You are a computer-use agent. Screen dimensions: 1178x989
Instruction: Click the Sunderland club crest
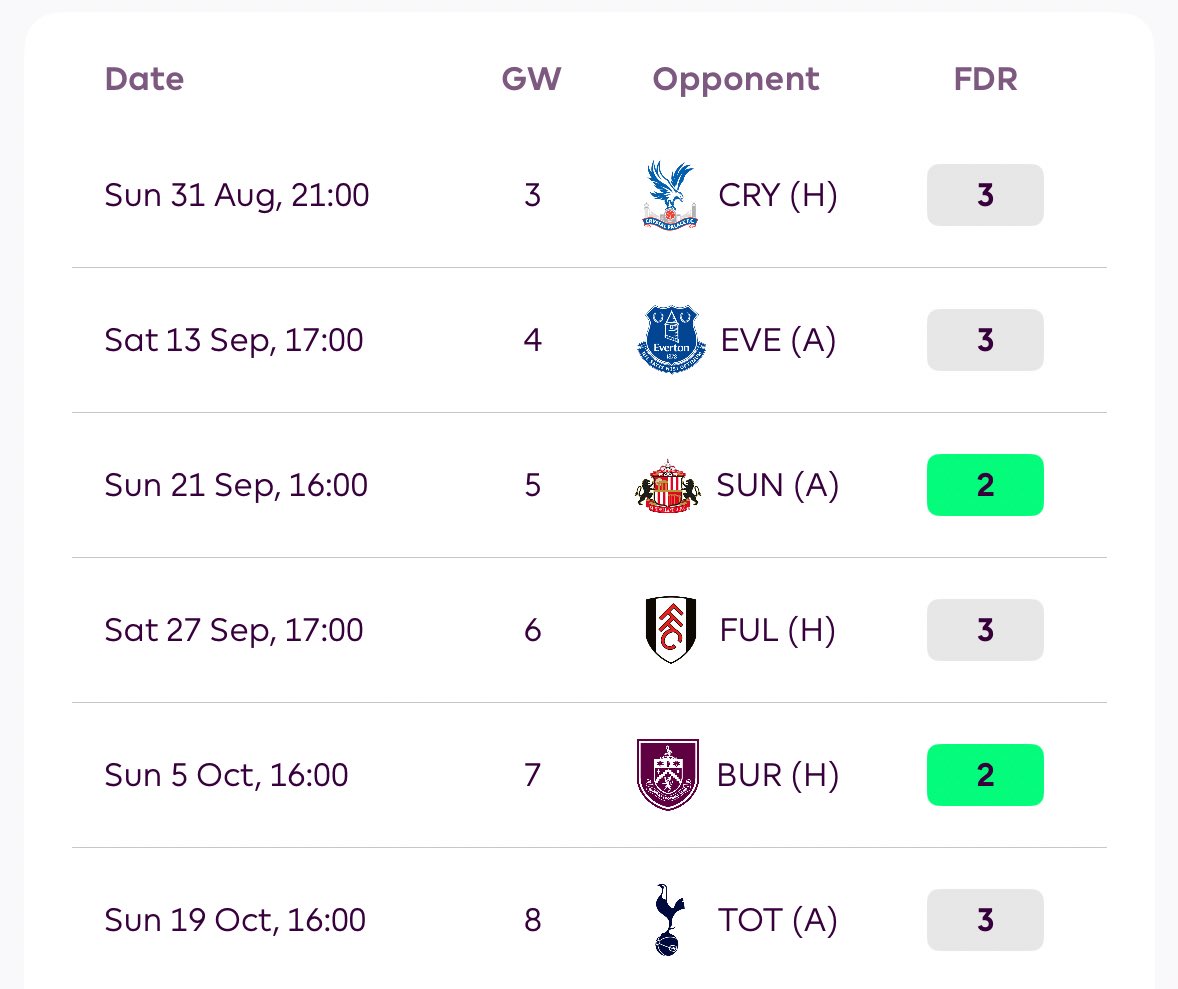point(667,485)
